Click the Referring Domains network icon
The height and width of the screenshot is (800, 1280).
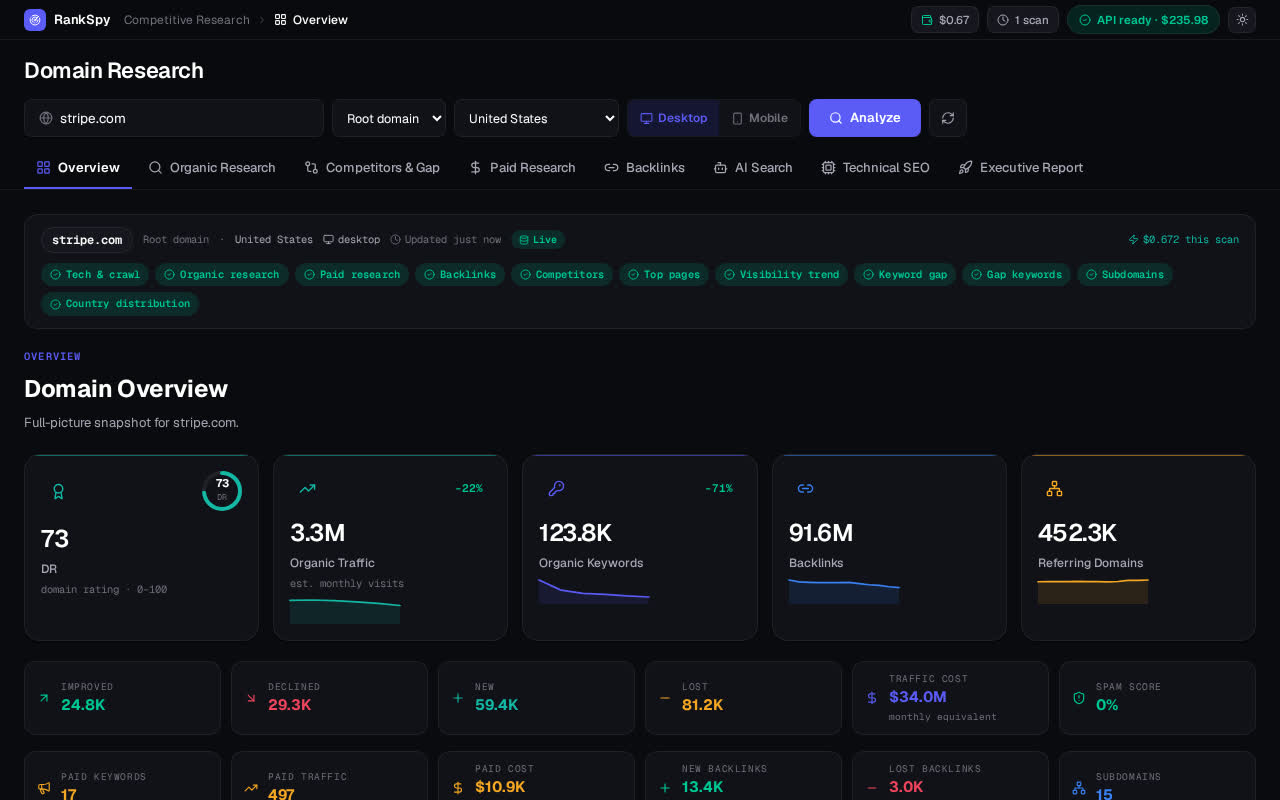[x=1054, y=489]
